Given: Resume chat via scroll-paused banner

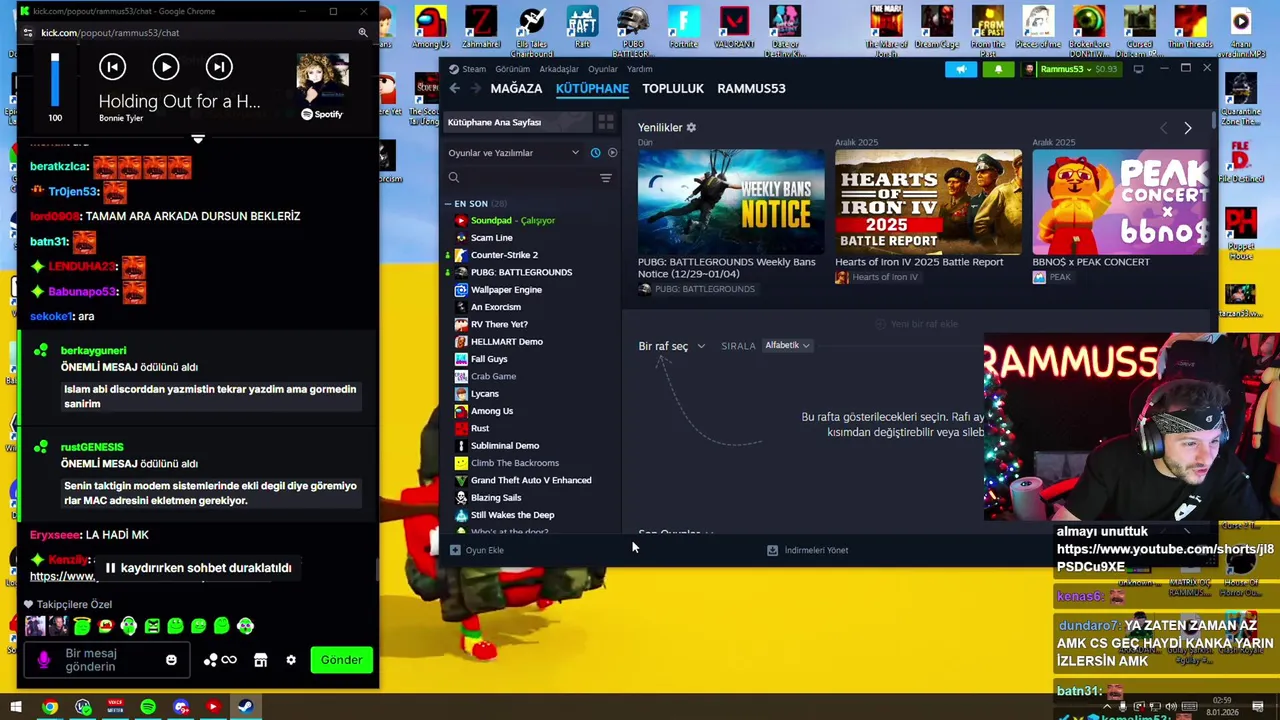Looking at the screenshot, I should [198, 568].
